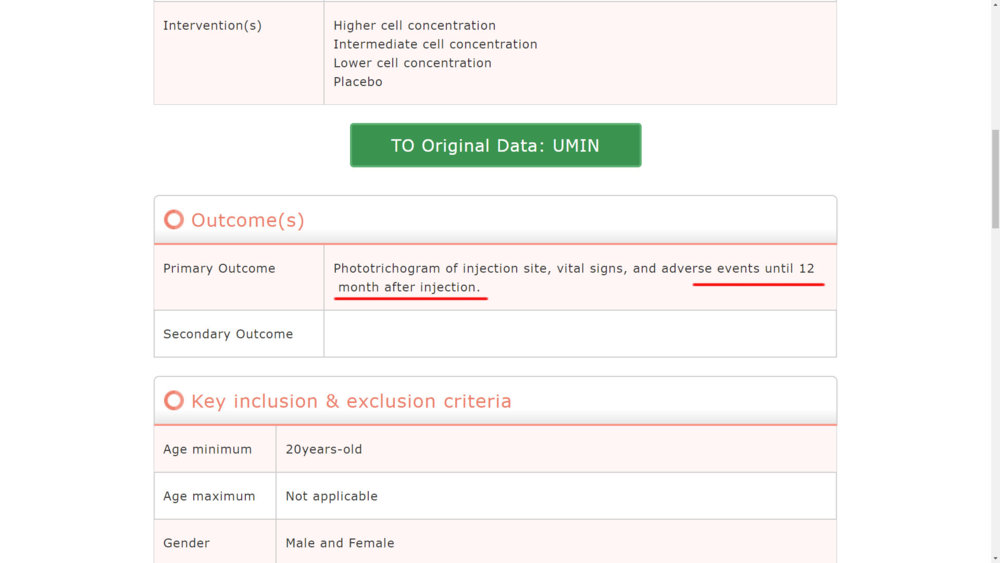This screenshot has width=1000, height=563.
Task: Click the circle icon beside Key inclusion heading
Action: click(x=174, y=401)
